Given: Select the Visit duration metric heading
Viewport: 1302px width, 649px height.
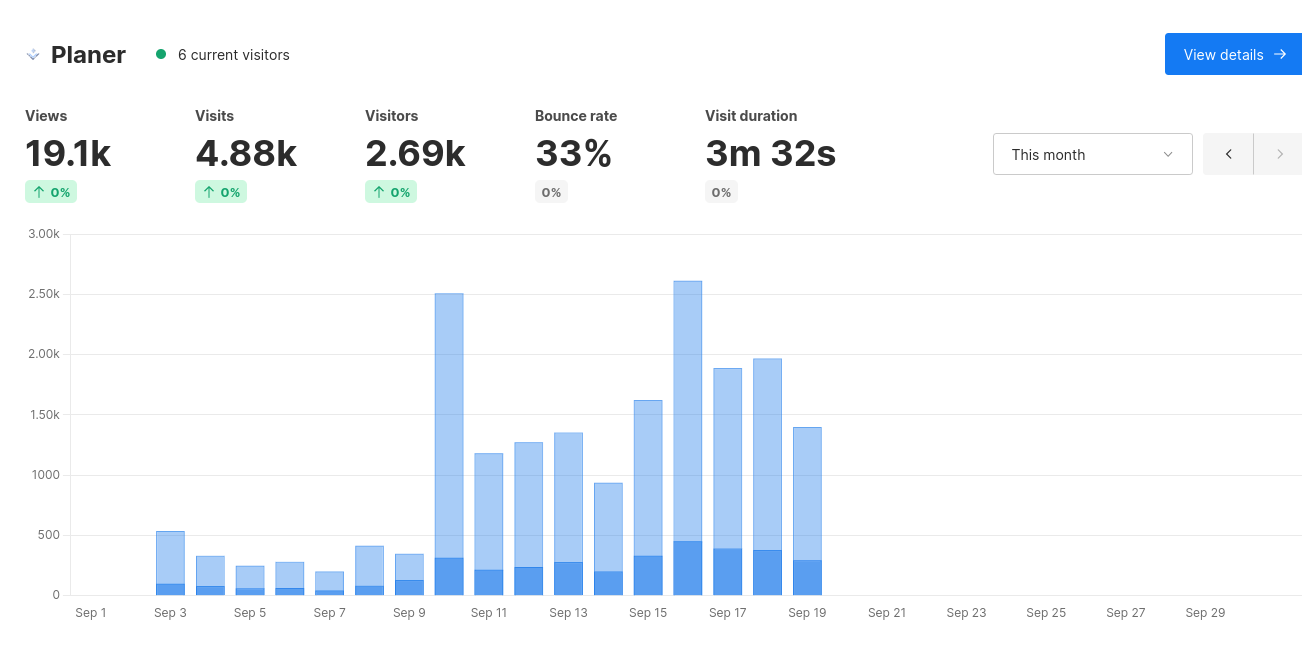Looking at the screenshot, I should 751,116.
